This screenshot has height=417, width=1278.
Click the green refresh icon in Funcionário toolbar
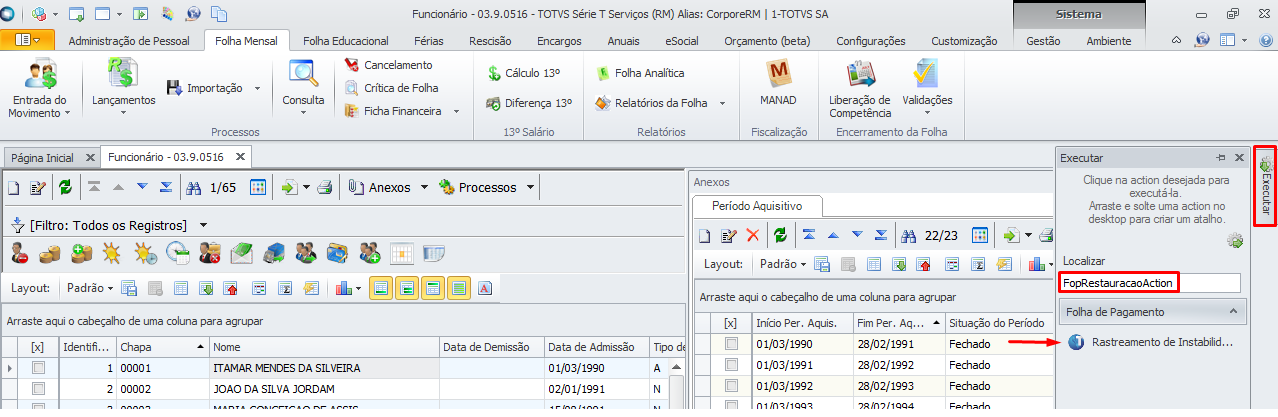pos(65,187)
